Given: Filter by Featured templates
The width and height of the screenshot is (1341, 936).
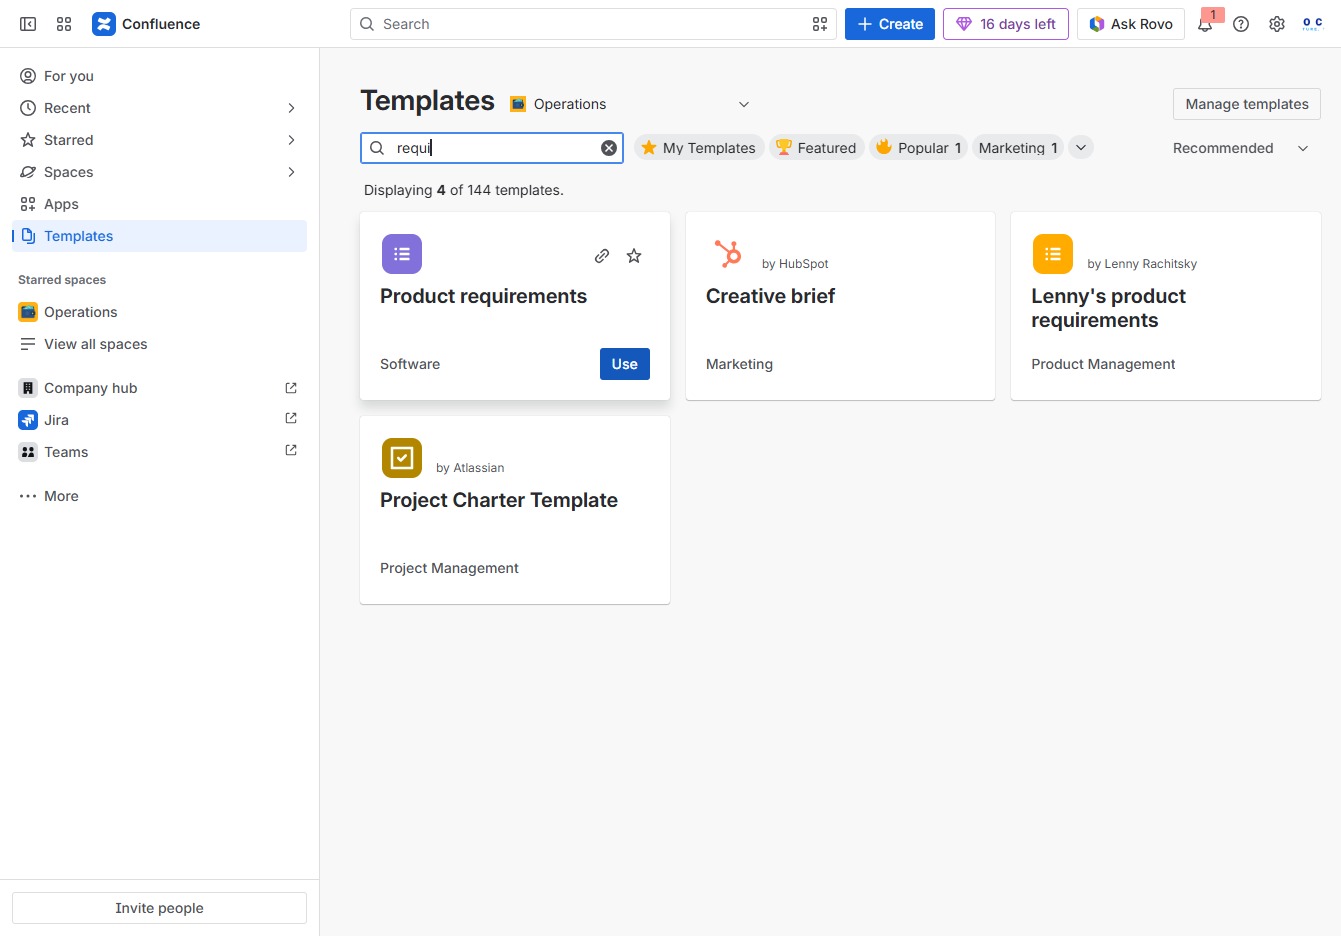Looking at the screenshot, I should 817,148.
